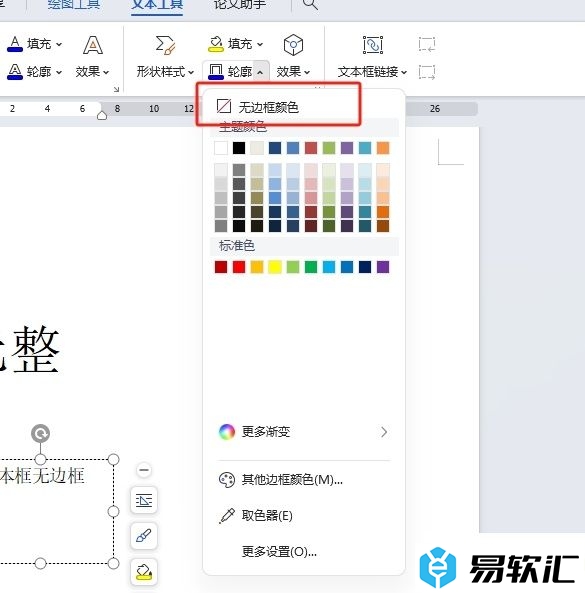Click the minus collapse floating button
585x593 pixels.
144,470
